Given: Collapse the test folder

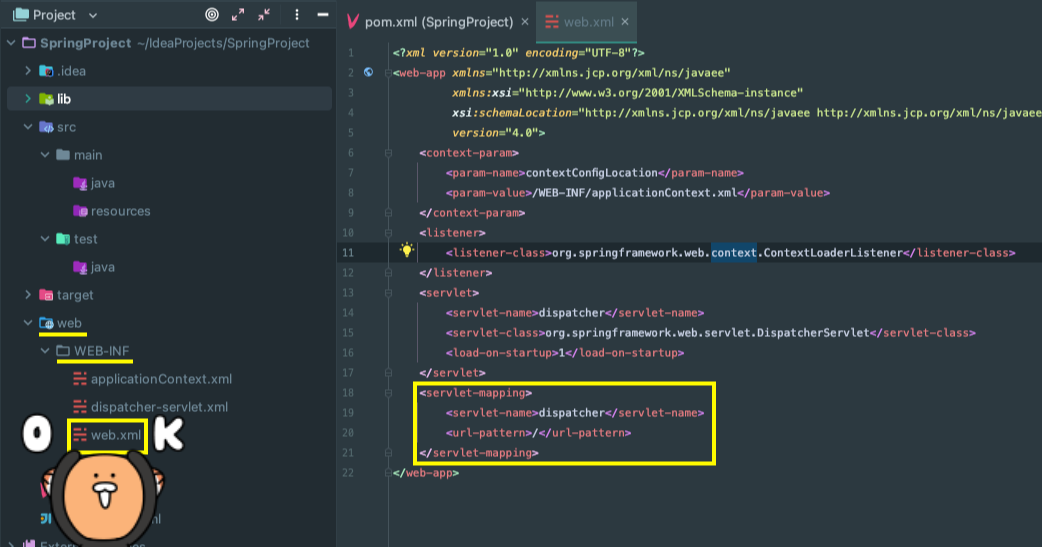Looking at the screenshot, I should tap(45, 239).
